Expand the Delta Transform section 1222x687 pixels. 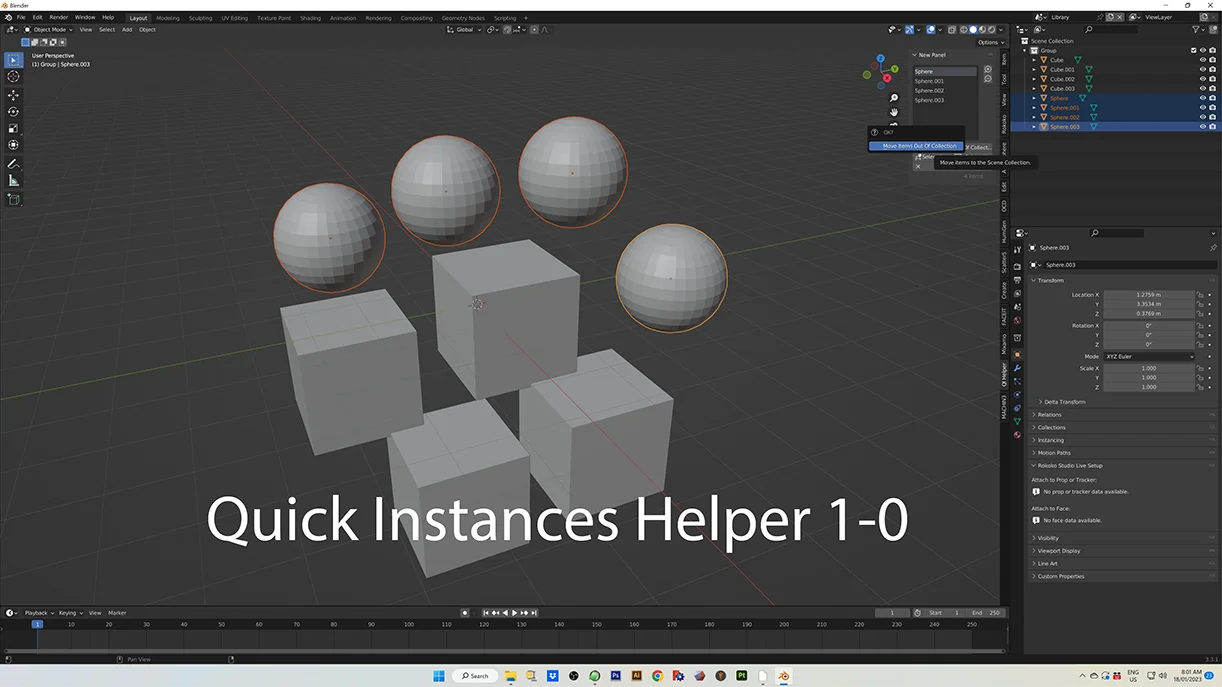coord(1064,402)
